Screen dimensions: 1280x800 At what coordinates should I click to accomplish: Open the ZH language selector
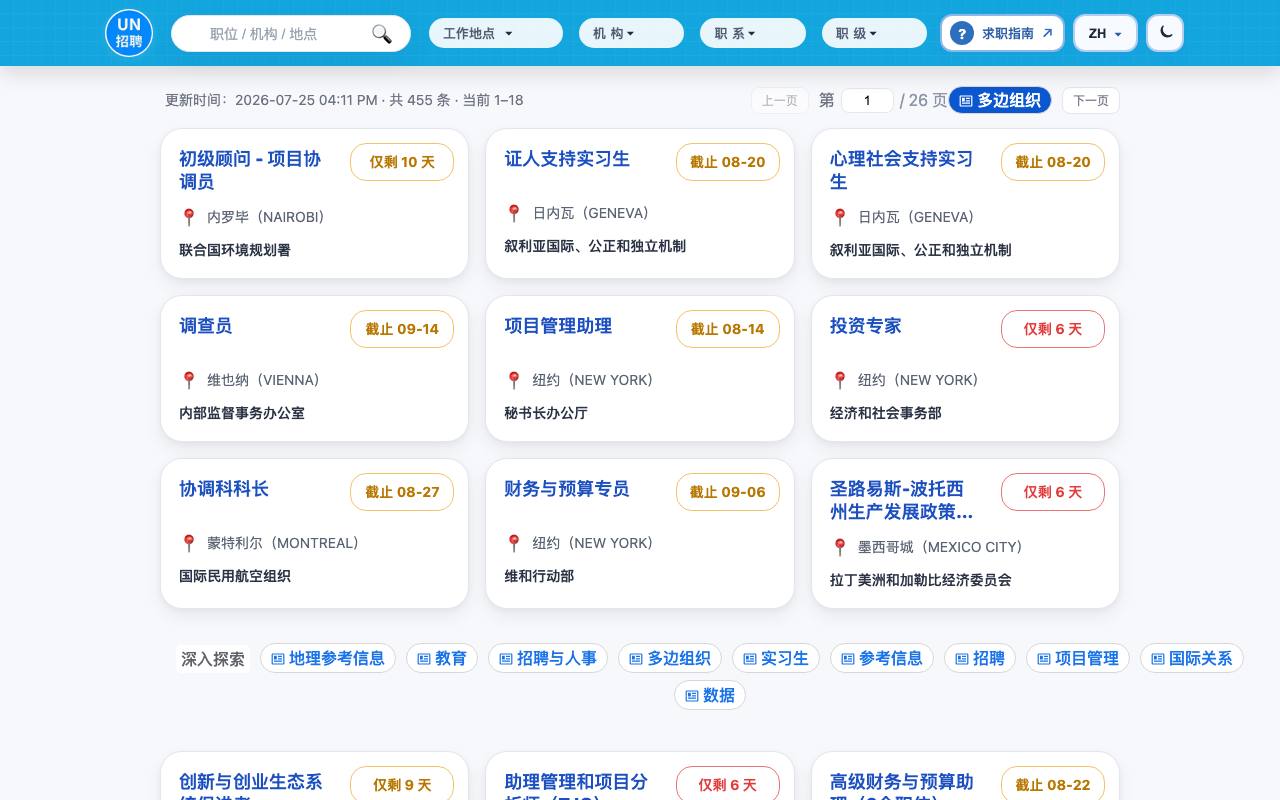point(1105,33)
